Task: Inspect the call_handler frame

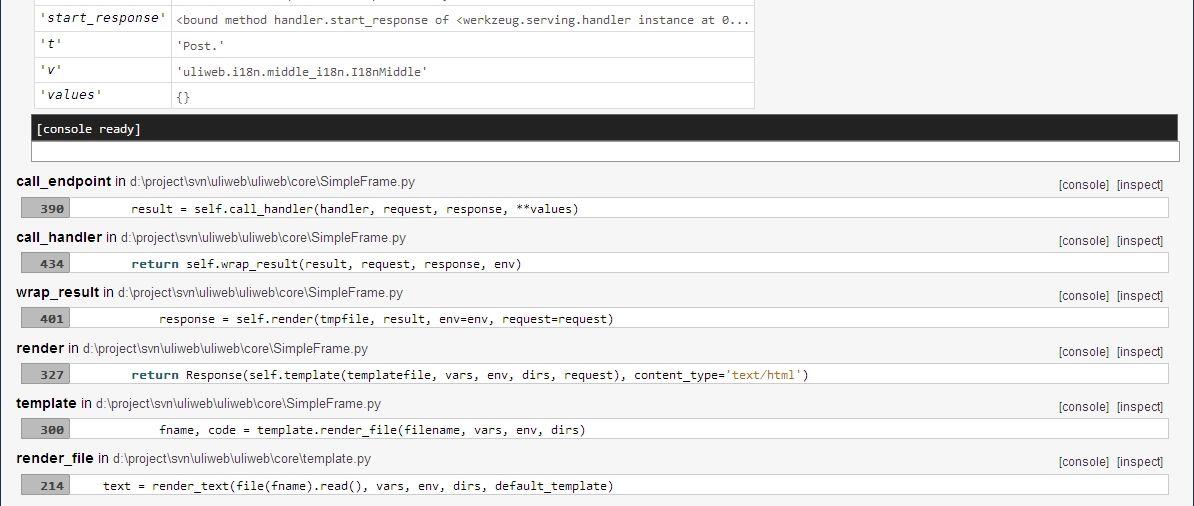Action: click(x=1139, y=241)
